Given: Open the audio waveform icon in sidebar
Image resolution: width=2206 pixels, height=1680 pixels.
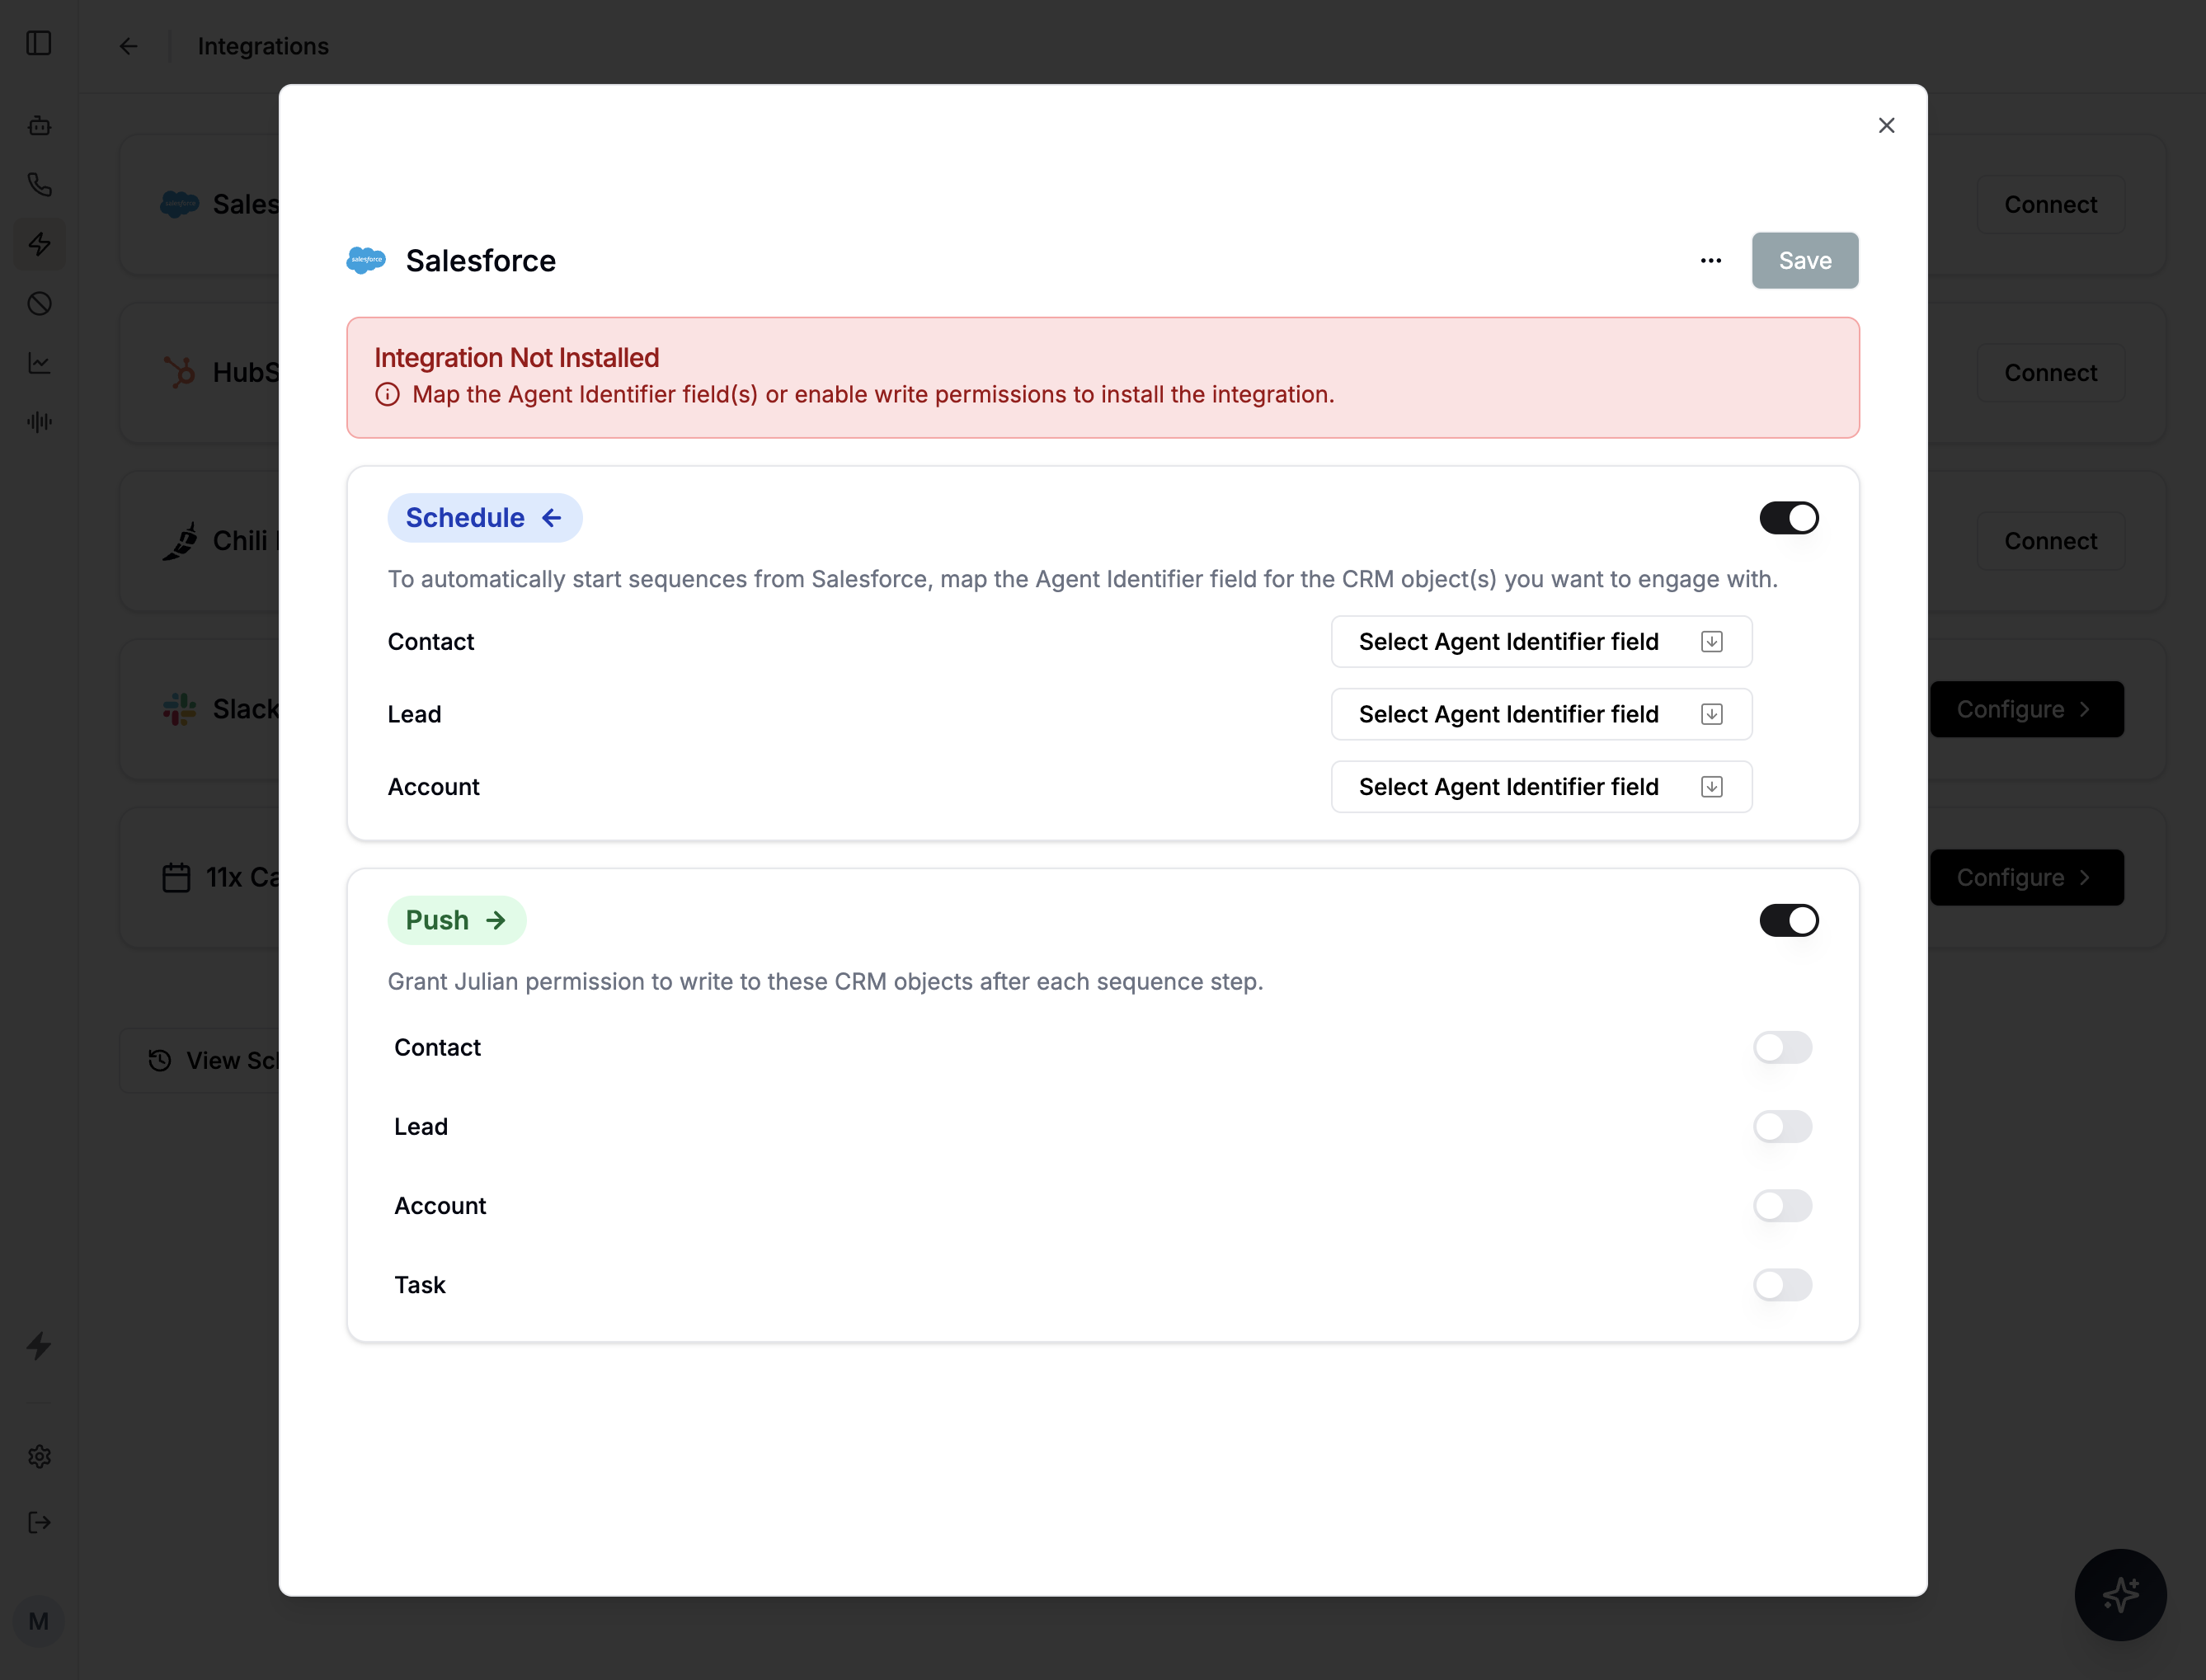Looking at the screenshot, I should 39,422.
